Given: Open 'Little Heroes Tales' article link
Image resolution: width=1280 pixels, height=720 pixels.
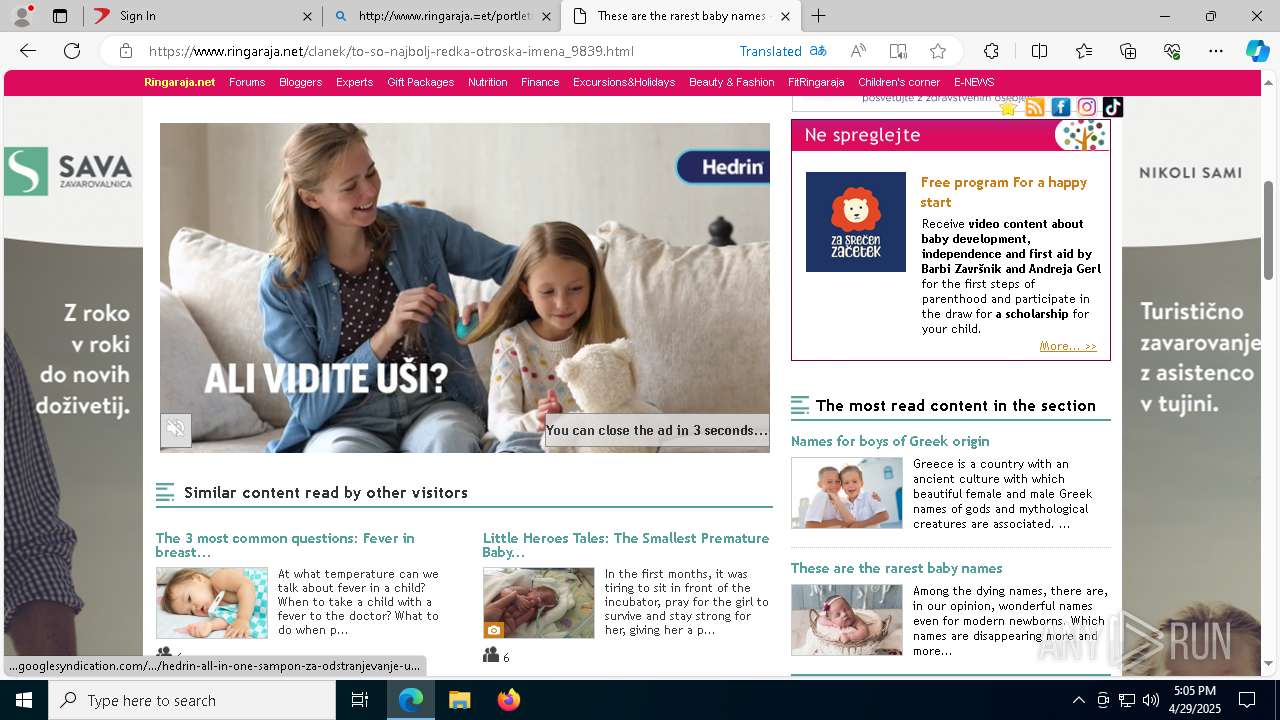Looking at the screenshot, I should [626, 545].
